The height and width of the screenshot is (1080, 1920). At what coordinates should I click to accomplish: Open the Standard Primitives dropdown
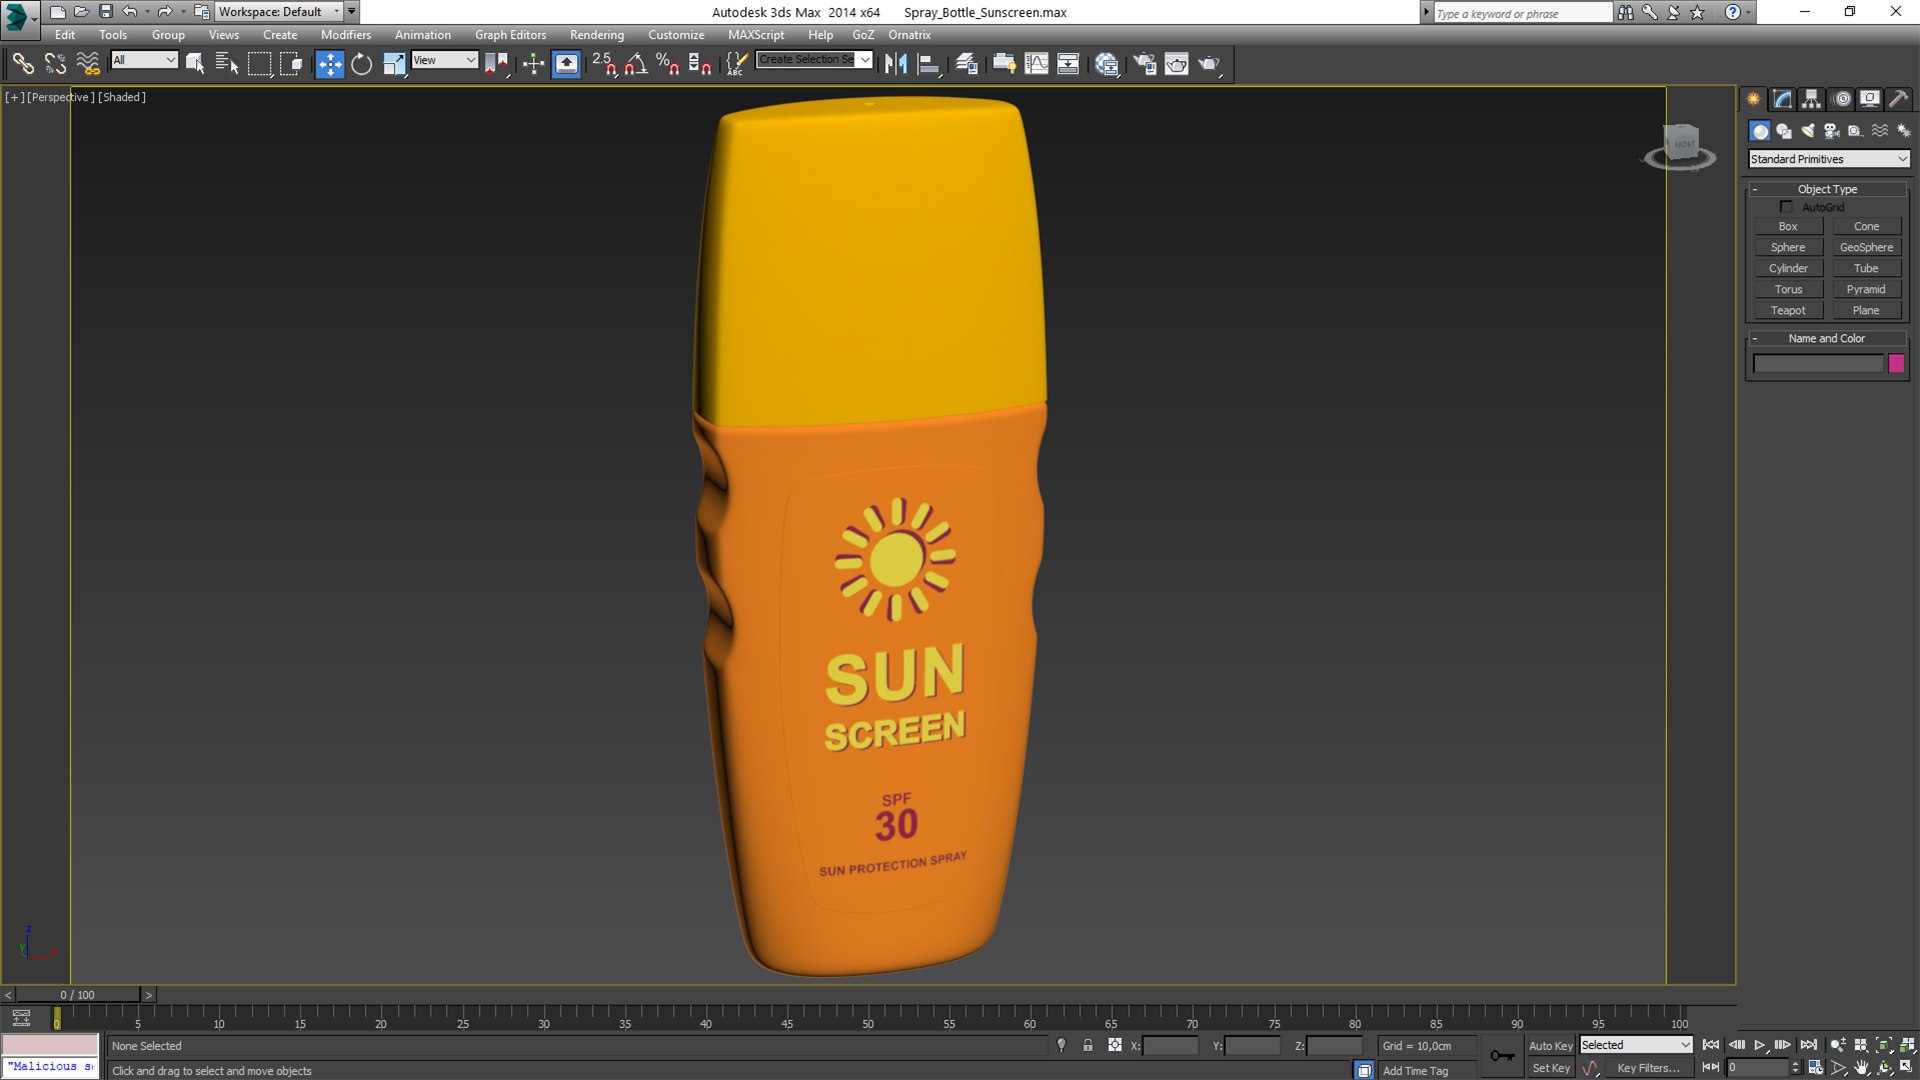(x=1829, y=159)
